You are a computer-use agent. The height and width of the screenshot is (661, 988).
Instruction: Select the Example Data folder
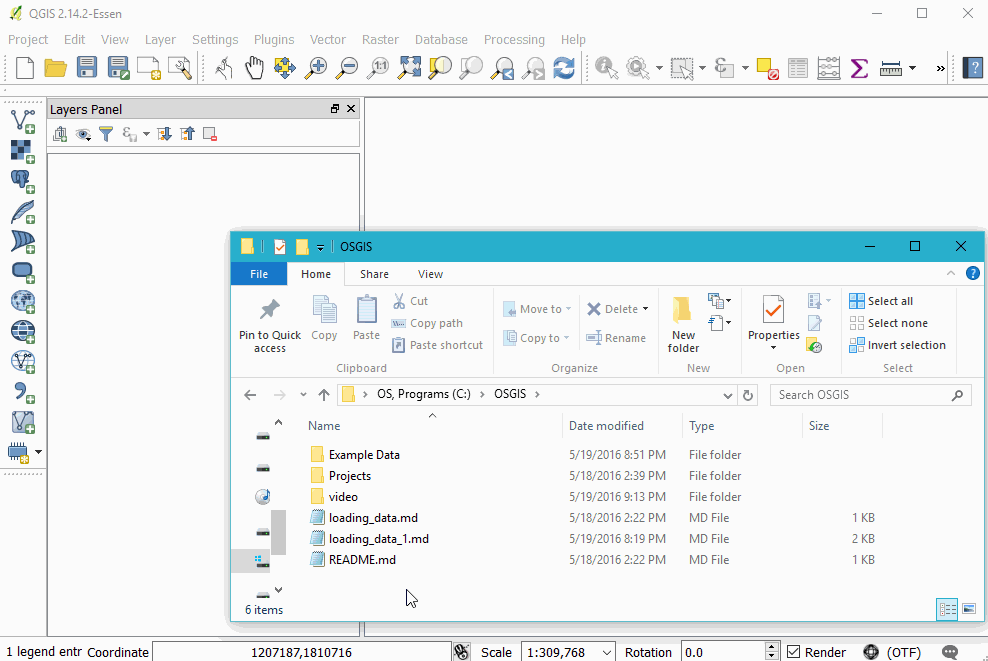coord(364,454)
